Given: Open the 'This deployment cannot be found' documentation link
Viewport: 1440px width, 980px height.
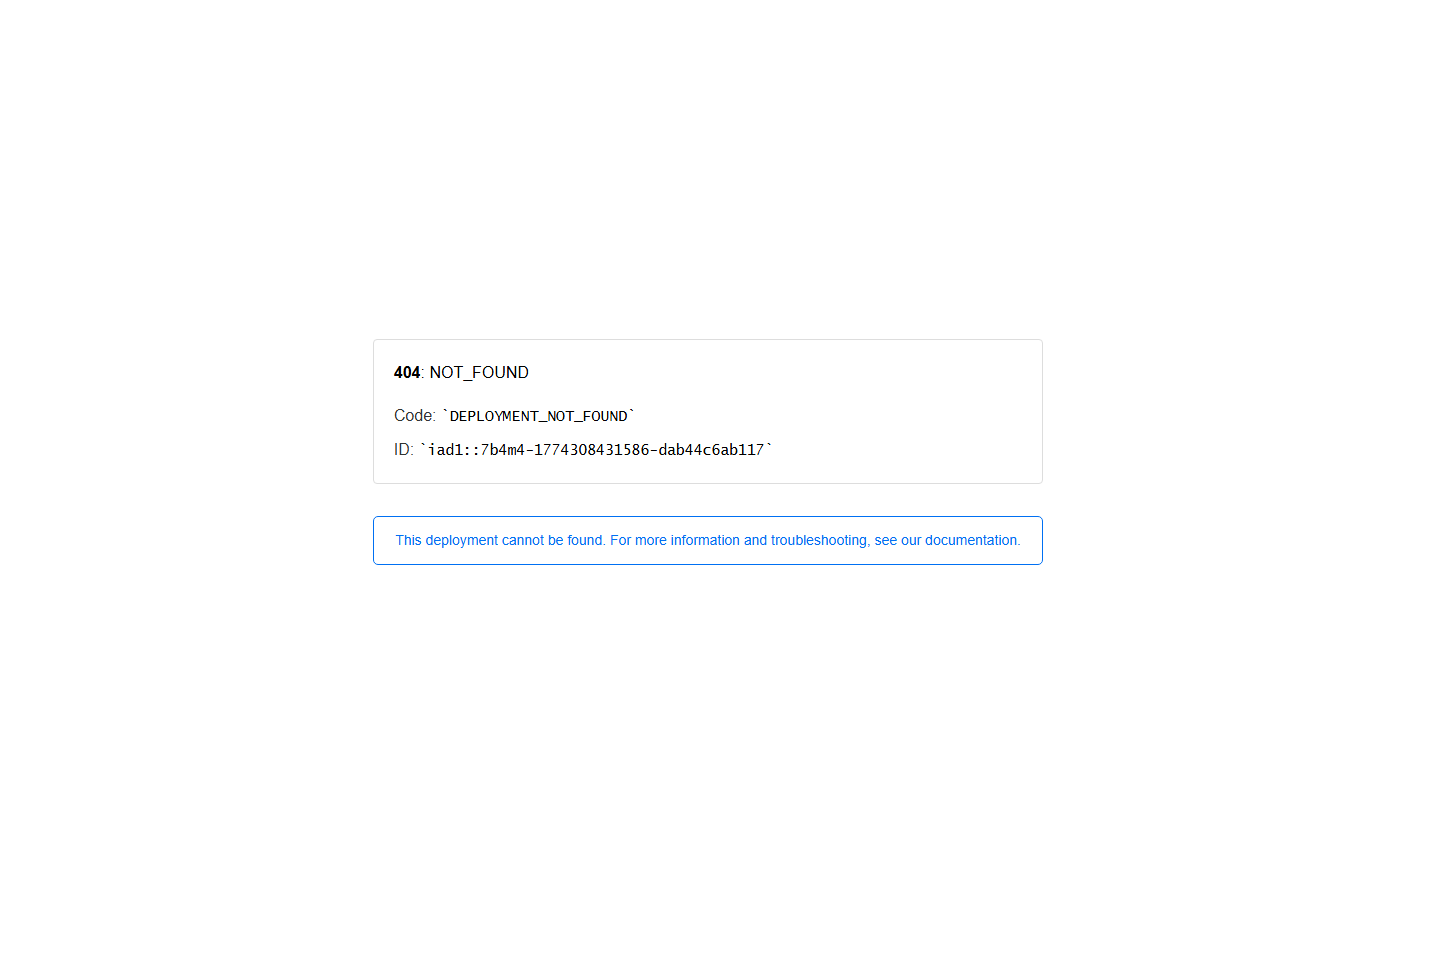Looking at the screenshot, I should 708,540.
